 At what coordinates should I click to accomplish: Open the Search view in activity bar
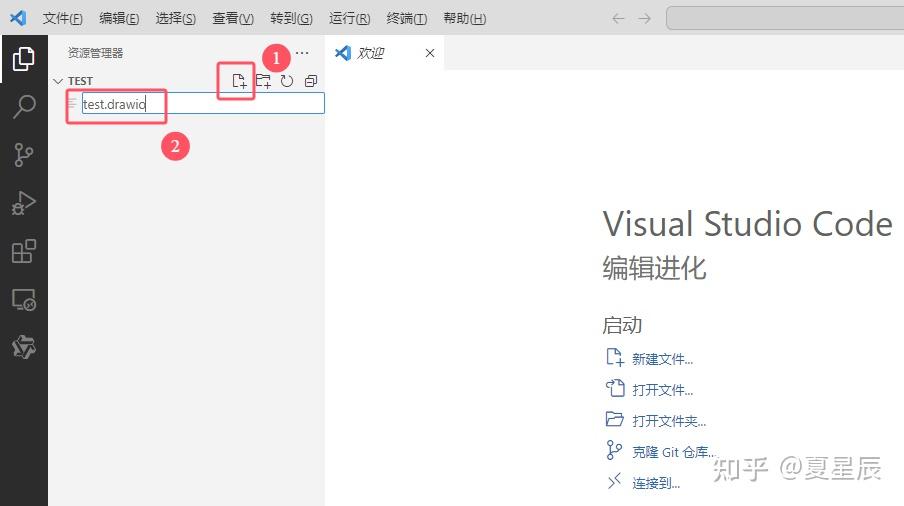[x=24, y=107]
